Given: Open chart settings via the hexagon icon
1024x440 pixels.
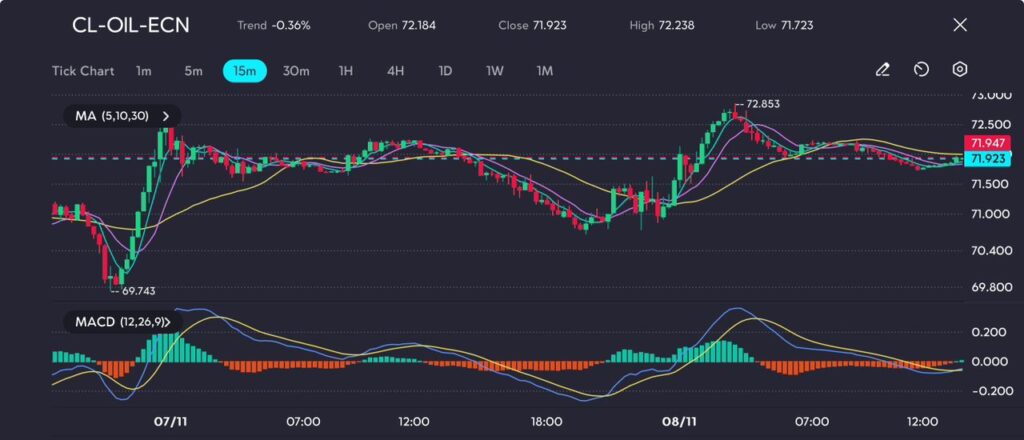Looking at the screenshot, I should pos(959,70).
